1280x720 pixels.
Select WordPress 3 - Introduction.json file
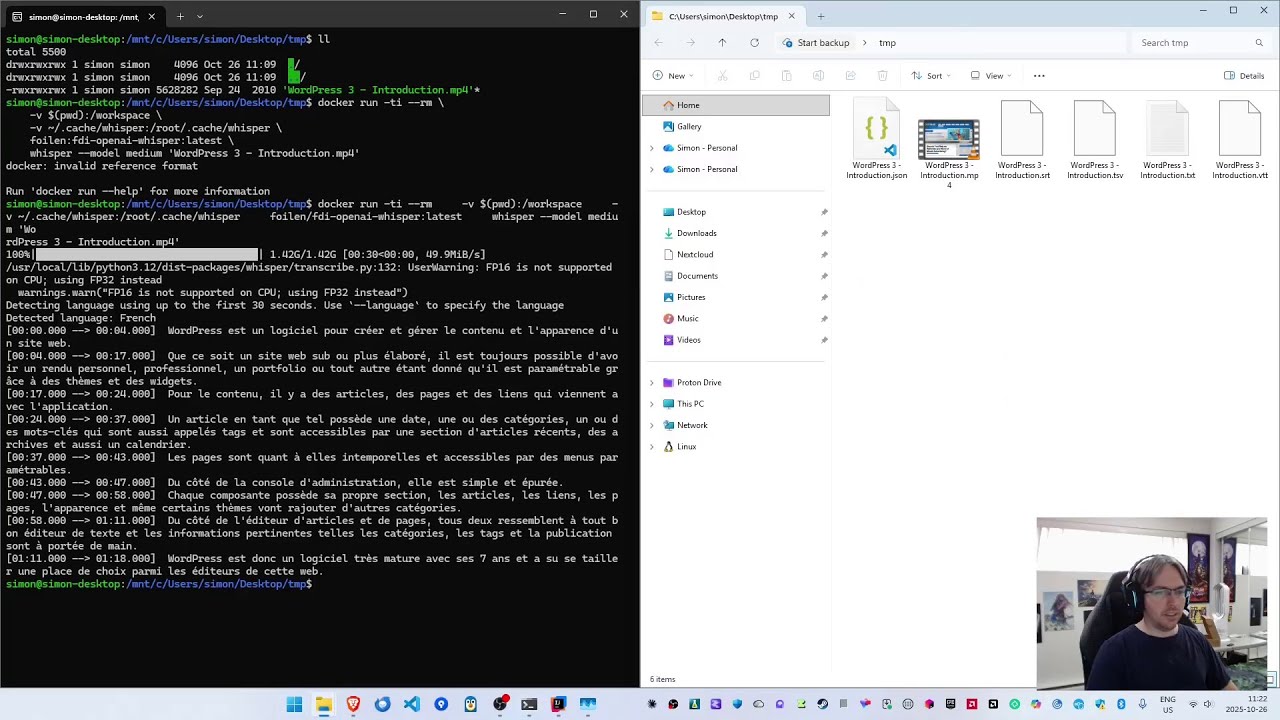pyautogui.click(x=877, y=140)
